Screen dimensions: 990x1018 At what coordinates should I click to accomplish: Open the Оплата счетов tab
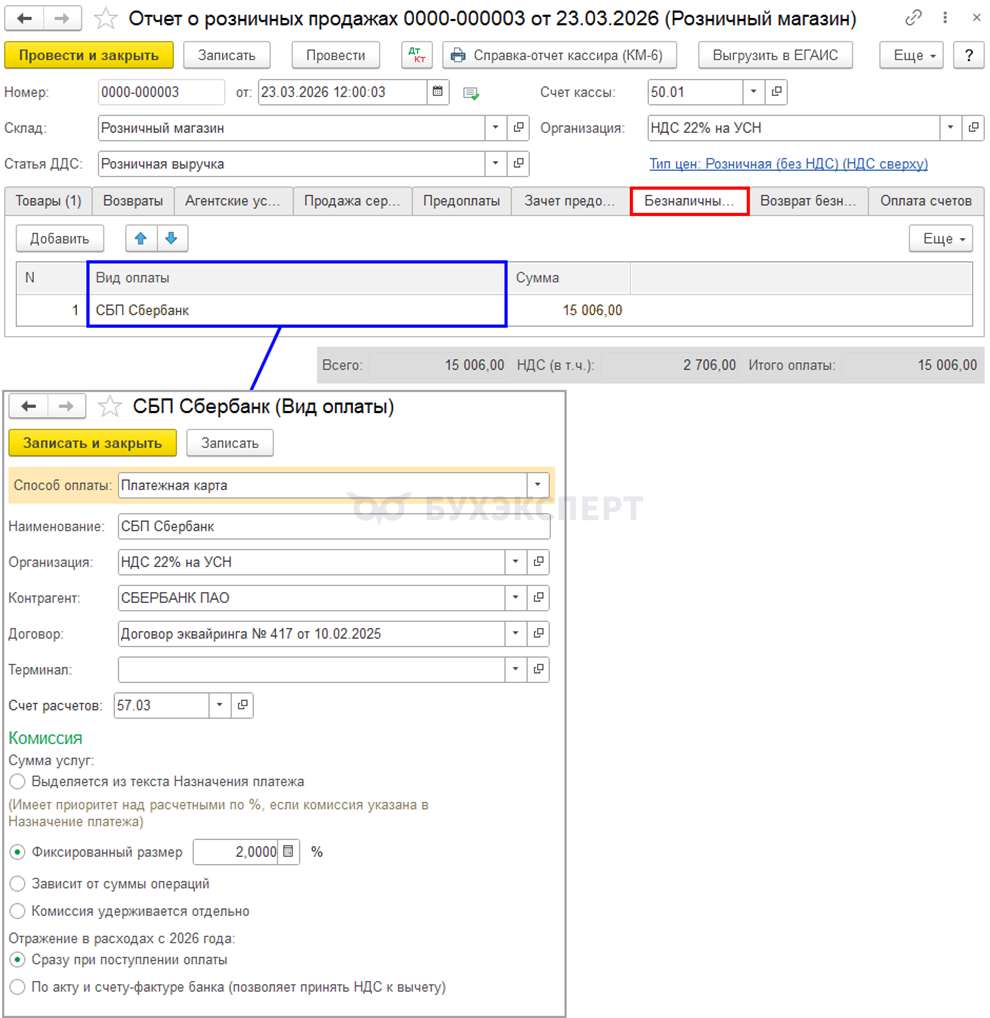click(x=926, y=201)
